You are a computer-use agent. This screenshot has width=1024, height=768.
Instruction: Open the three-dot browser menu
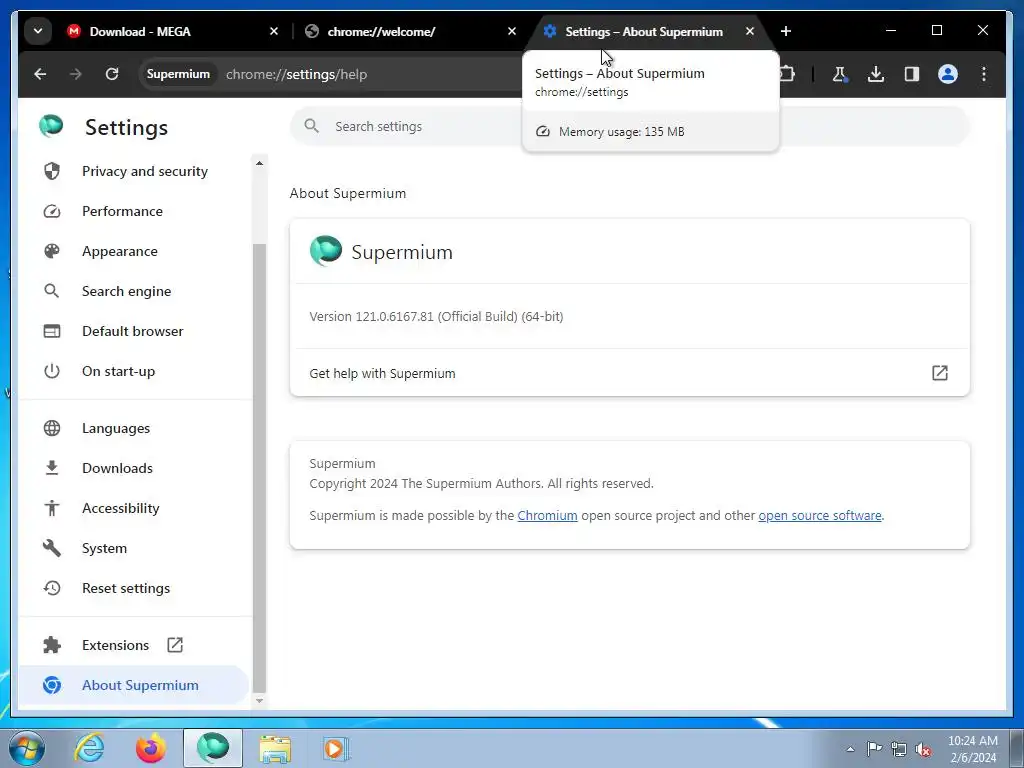coord(984,74)
